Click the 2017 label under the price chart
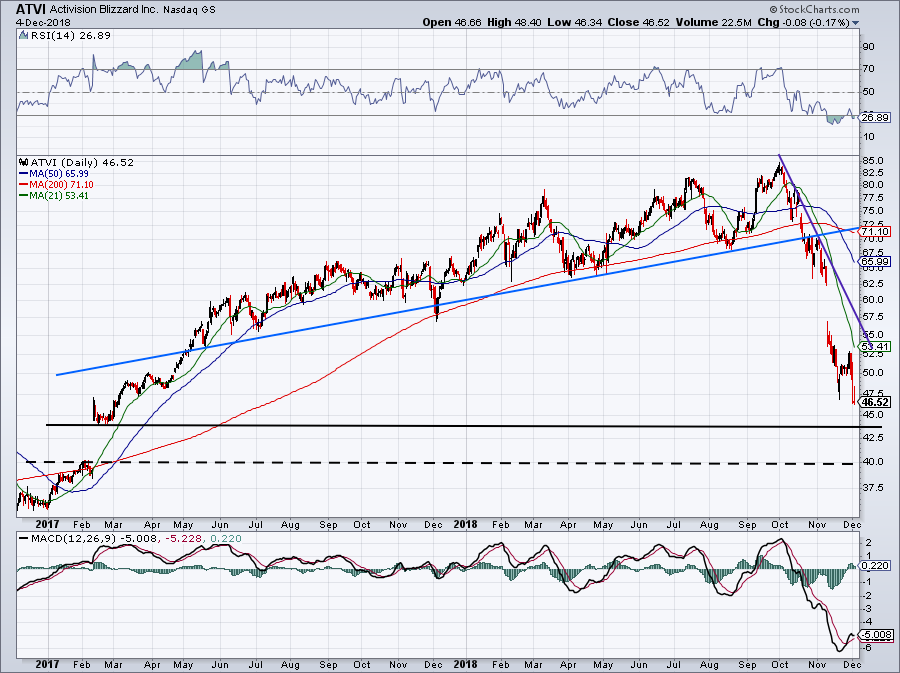Image resolution: width=900 pixels, height=673 pixels. (x=47, y=524)
